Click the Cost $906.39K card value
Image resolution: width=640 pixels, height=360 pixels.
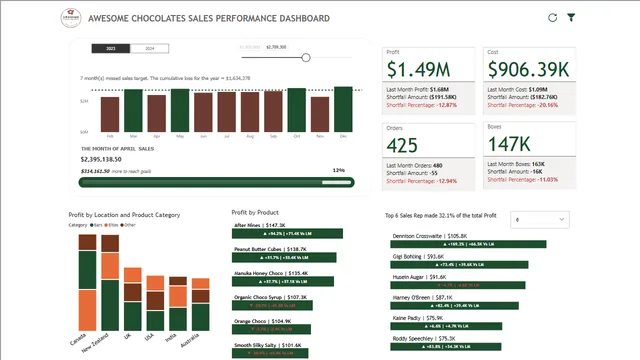point(528,69)
